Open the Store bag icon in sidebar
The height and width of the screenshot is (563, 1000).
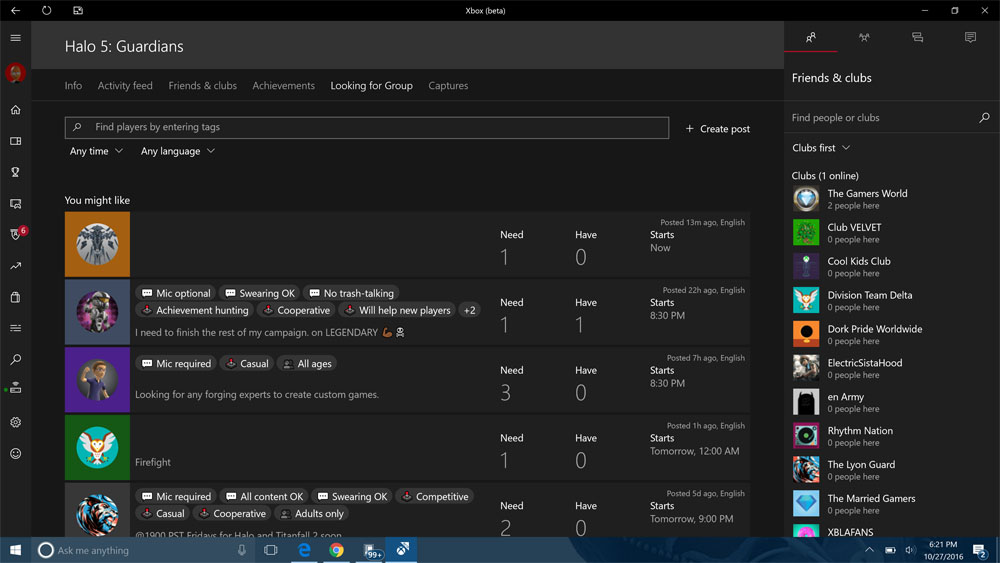(x=15, y=297)
